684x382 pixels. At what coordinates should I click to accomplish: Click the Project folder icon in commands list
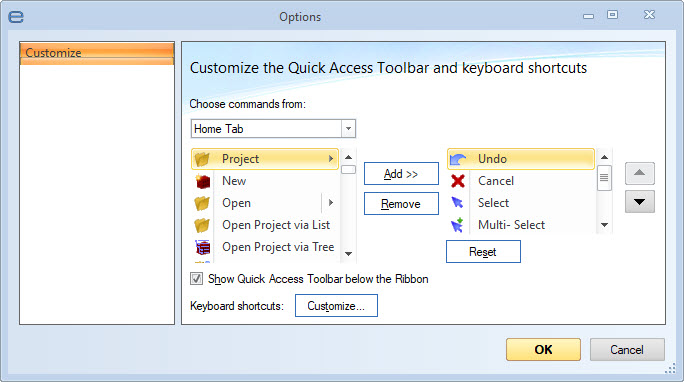(202, 159)
